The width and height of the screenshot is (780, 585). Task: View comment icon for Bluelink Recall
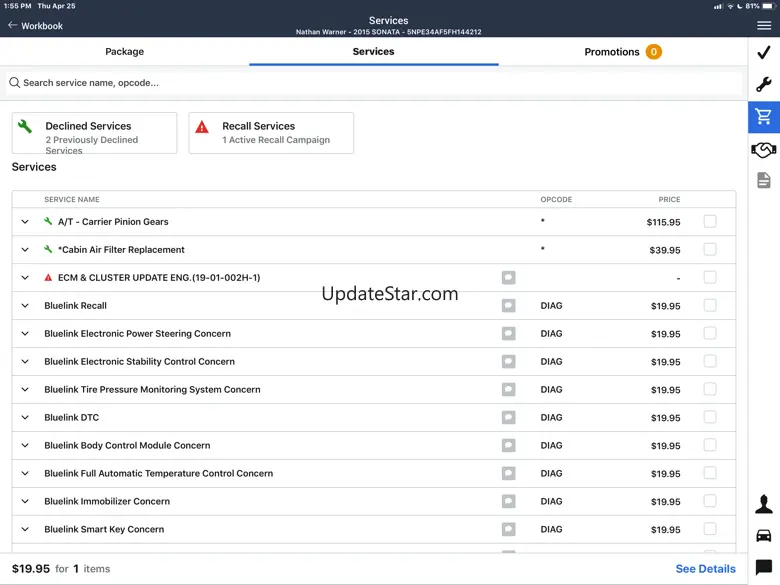[x=508, y=306]
